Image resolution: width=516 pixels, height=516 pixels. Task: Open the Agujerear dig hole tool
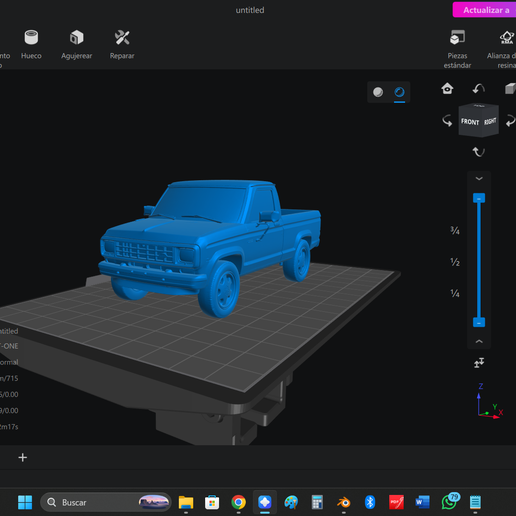(77, 44)
